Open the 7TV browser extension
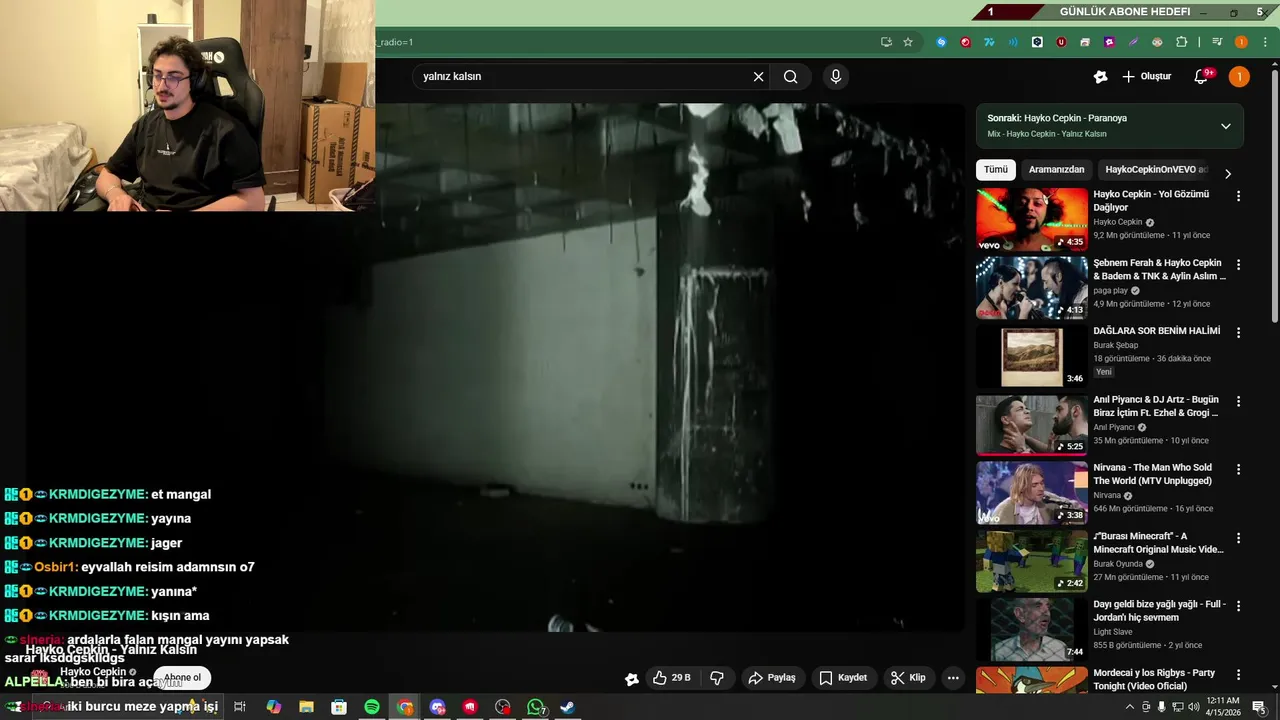Screen dimensions: 1280x720 989,42
